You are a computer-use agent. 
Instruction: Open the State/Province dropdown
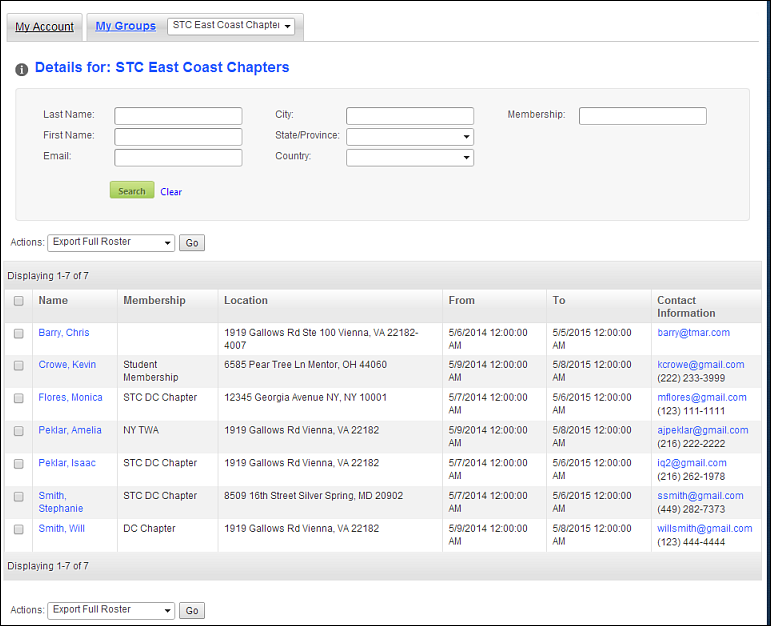pos(410,137)
